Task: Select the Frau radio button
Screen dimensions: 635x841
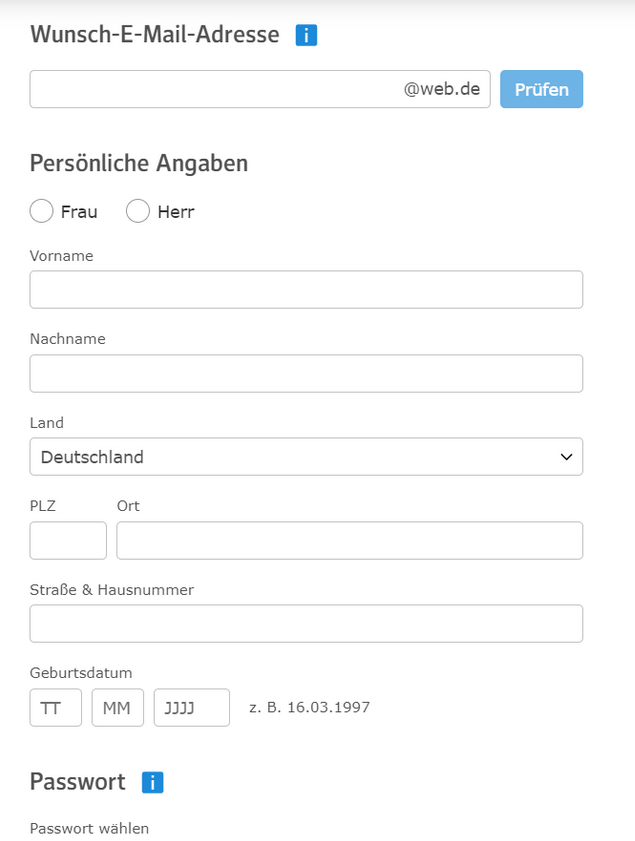Action: [x=41, y=211]
